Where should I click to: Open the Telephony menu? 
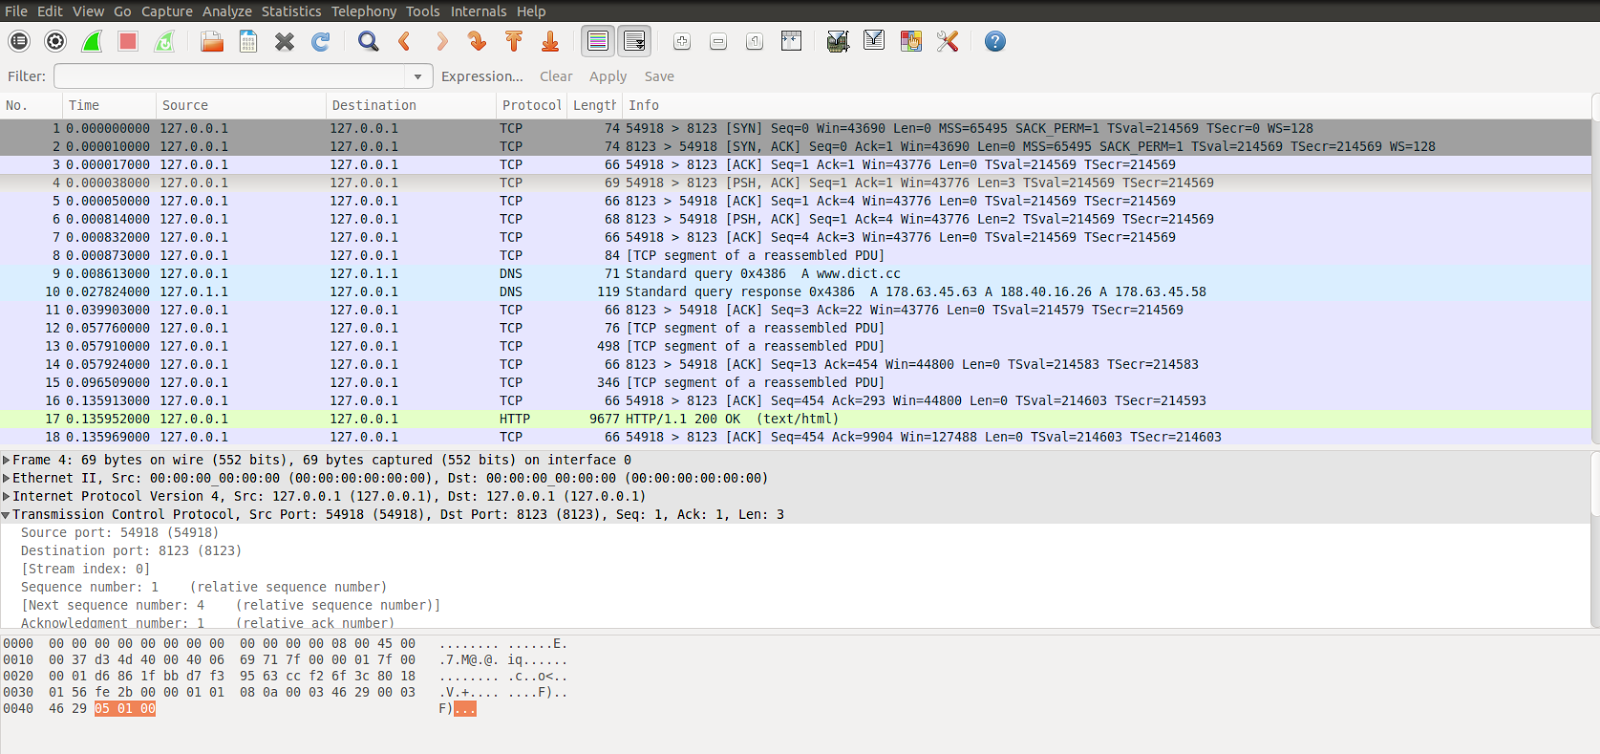pos(364,11)
